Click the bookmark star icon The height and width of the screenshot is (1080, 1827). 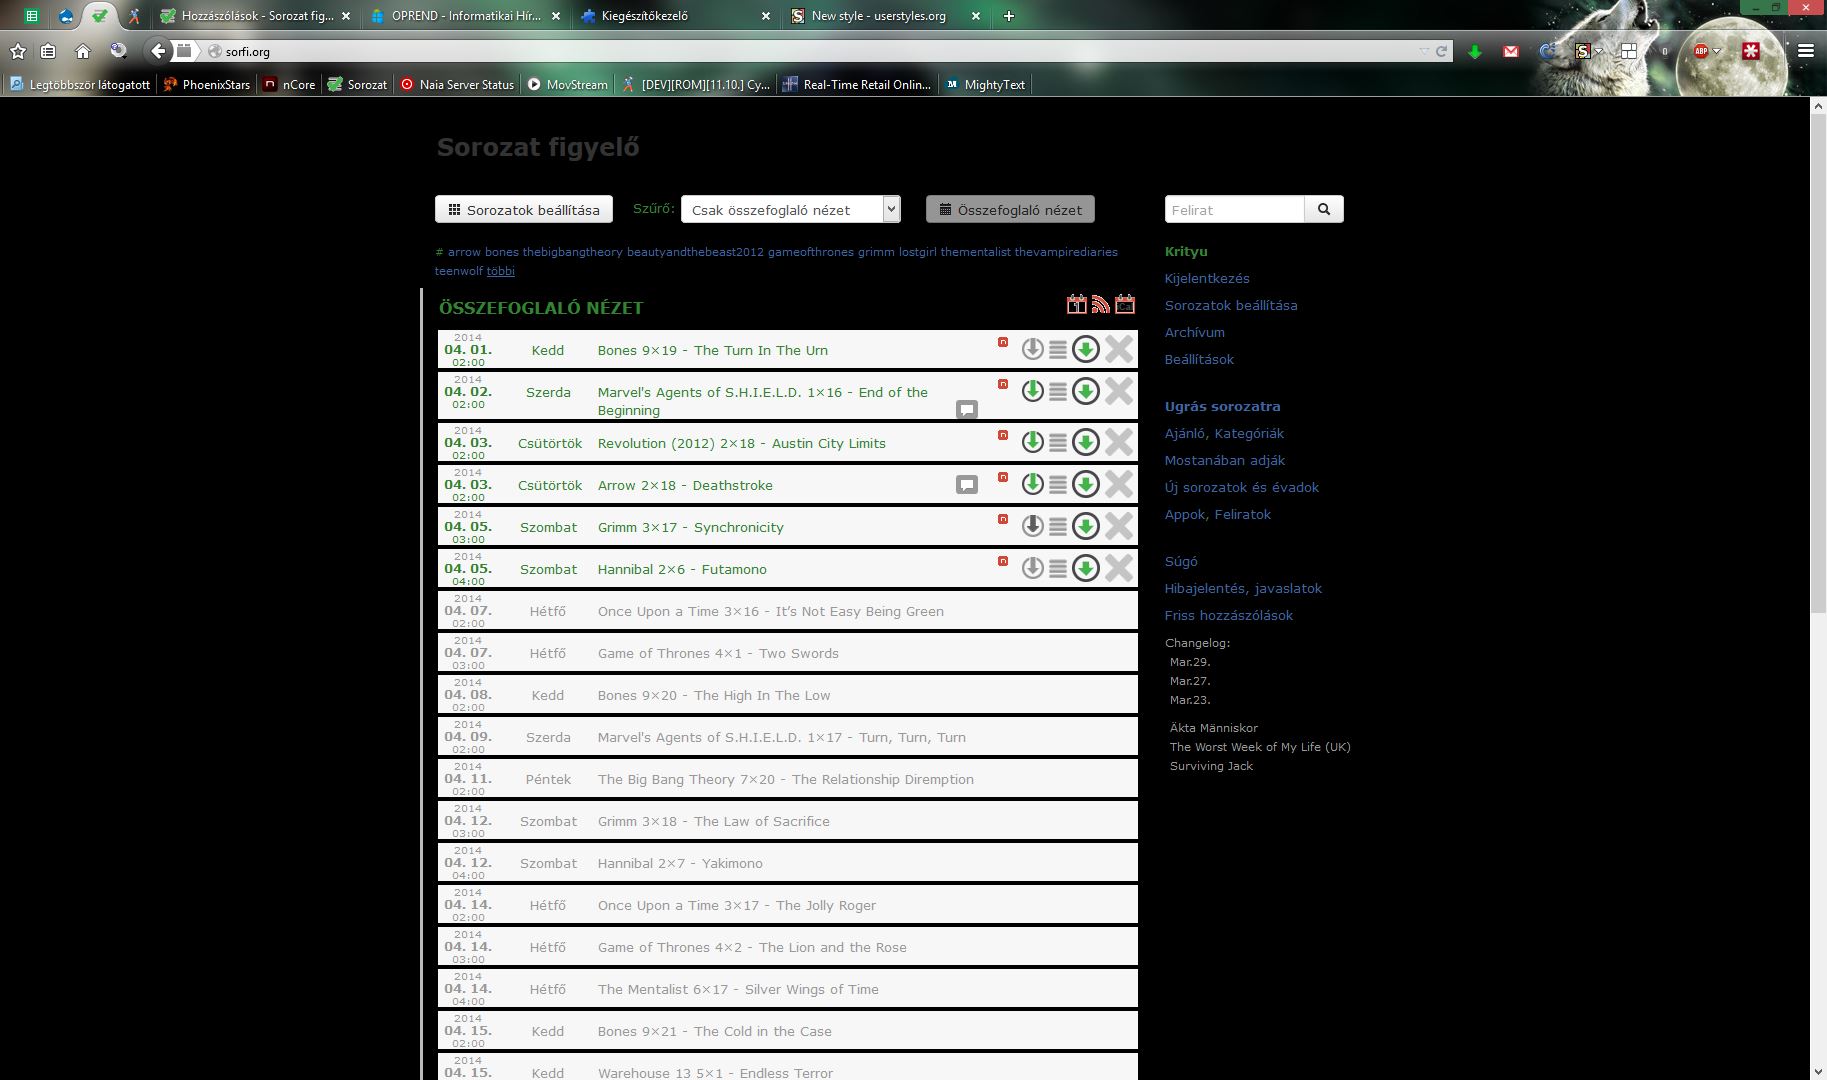tap(17, 51)
